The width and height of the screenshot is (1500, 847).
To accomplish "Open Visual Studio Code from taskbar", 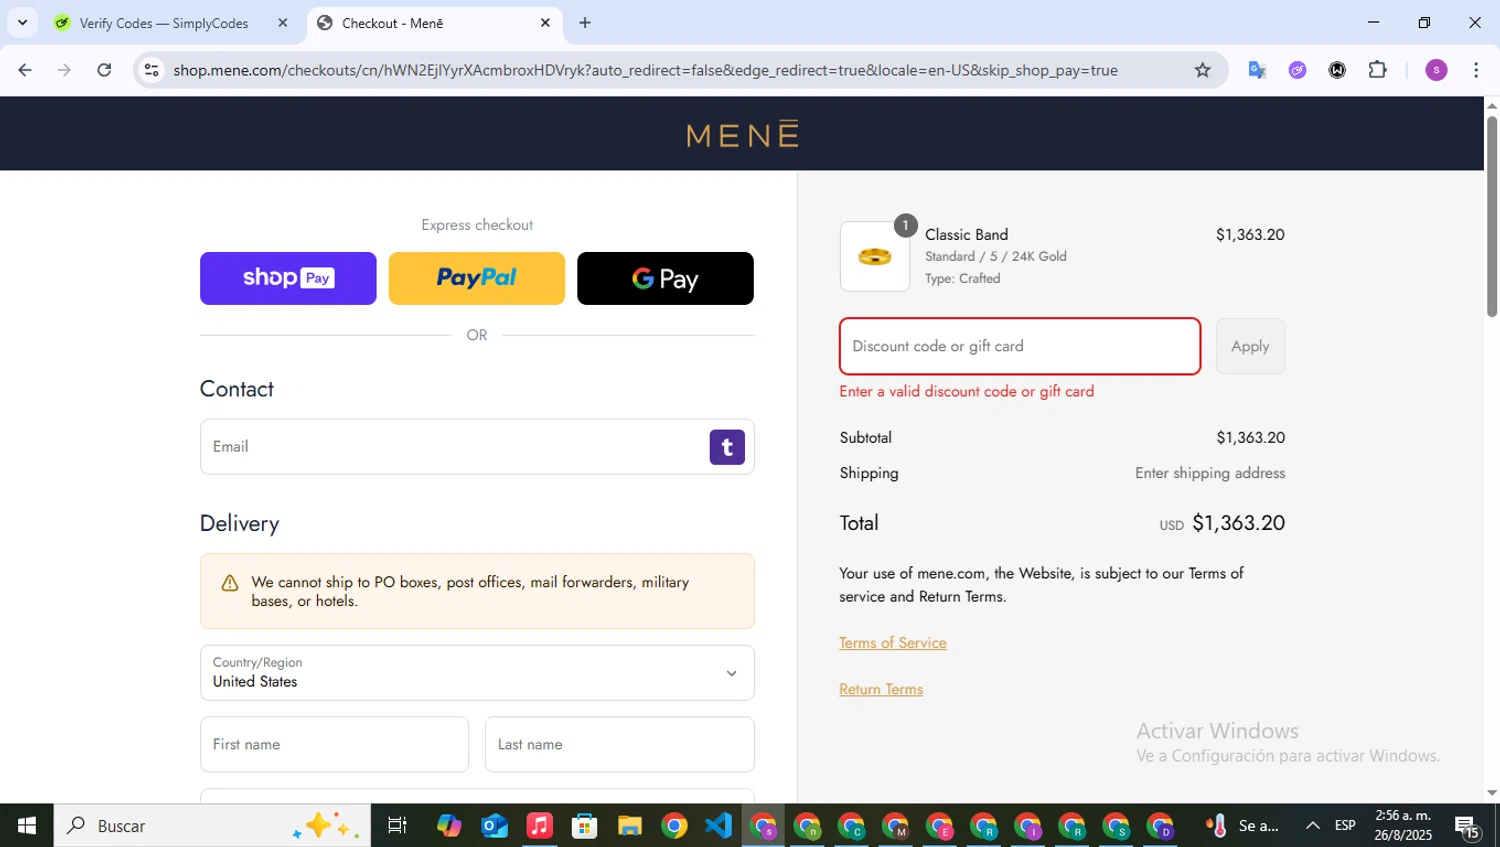I will (x=718, y=826).
